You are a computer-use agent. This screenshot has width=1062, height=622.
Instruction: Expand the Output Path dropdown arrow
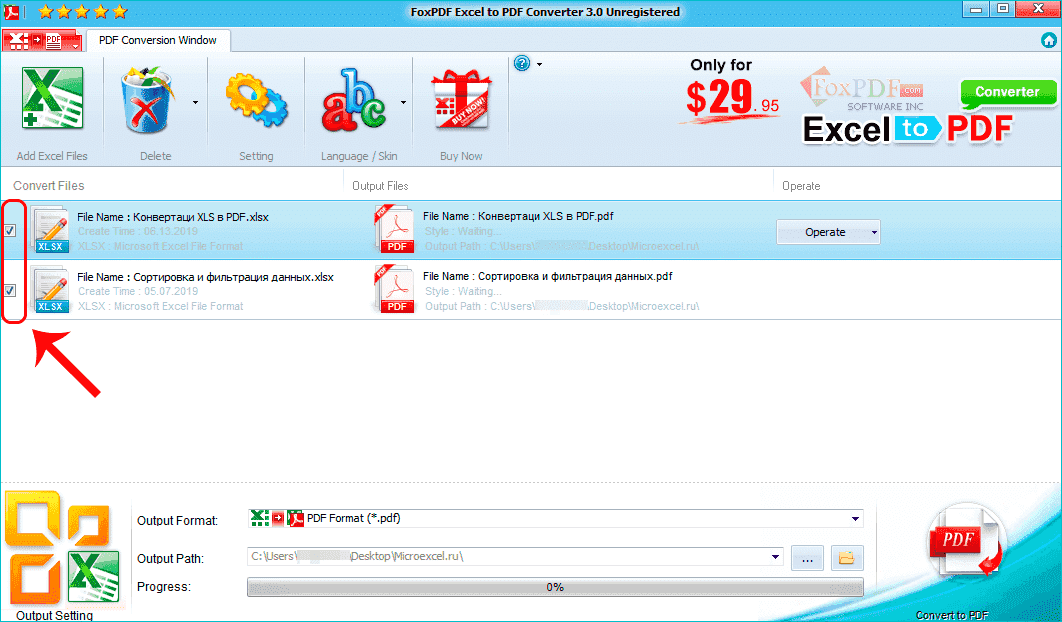point(775,557)
